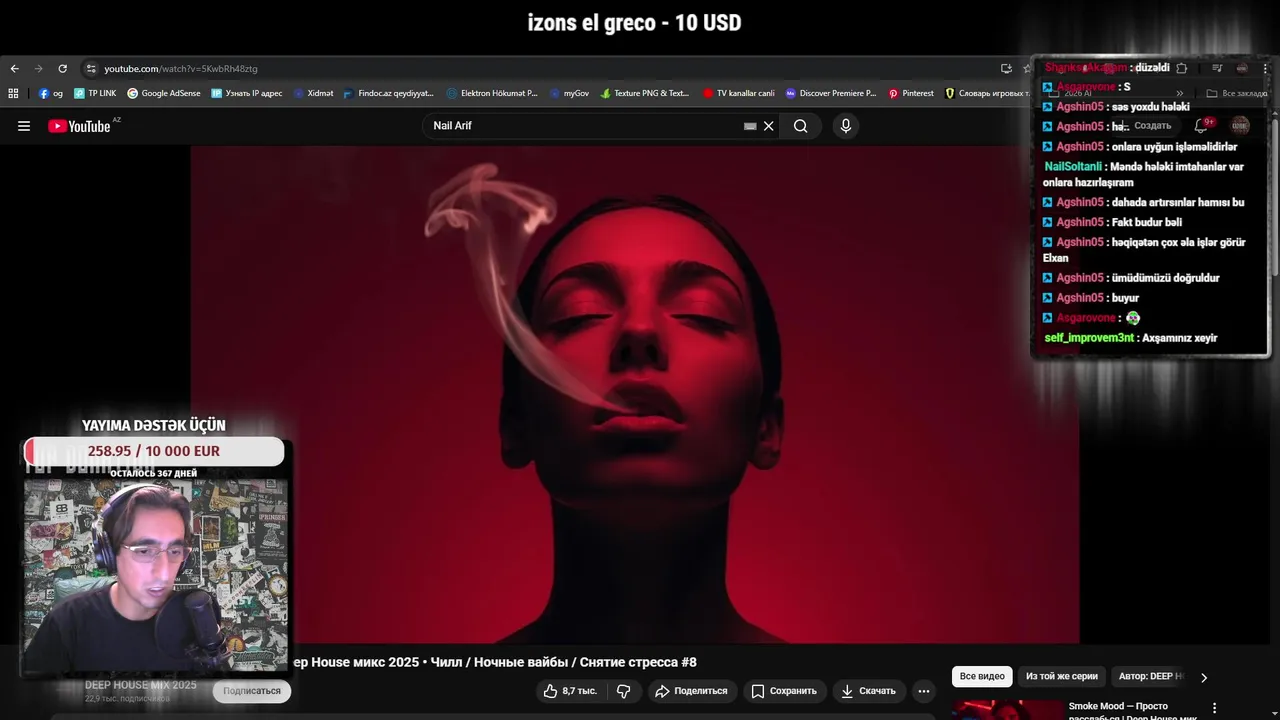Open the Smoke Mood video title link
Screen dimensions: 1280x720
(1132, 711)
